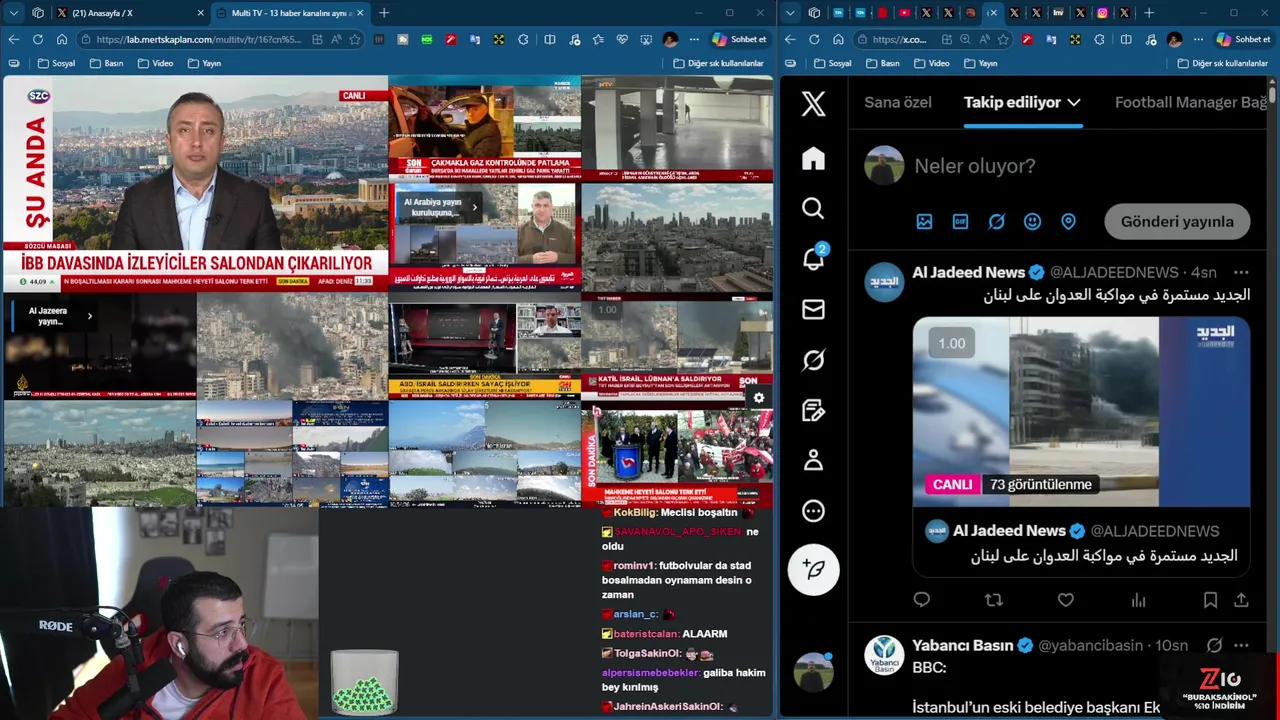The width and height of the screenshot is (1280, 720).
Task: Open tab search chevron in left browser
Action: click(14, 13)
